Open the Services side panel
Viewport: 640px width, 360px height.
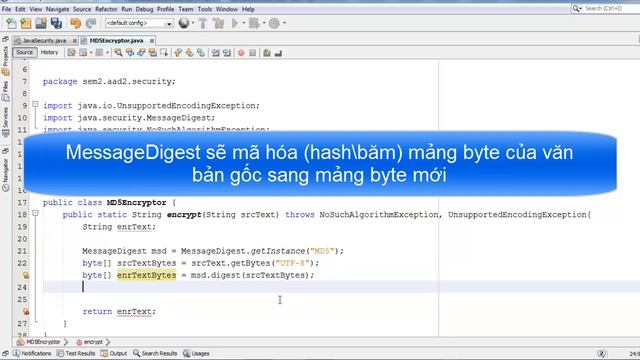[x=5, y=122]
